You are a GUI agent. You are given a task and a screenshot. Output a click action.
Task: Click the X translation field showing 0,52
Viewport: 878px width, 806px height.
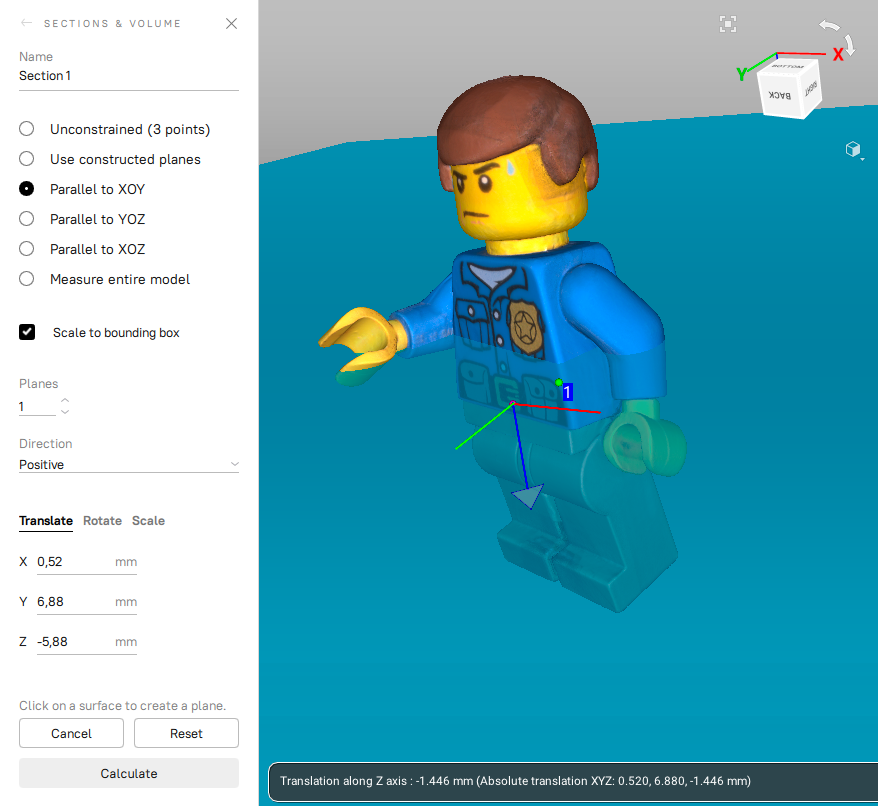[87, 562]
